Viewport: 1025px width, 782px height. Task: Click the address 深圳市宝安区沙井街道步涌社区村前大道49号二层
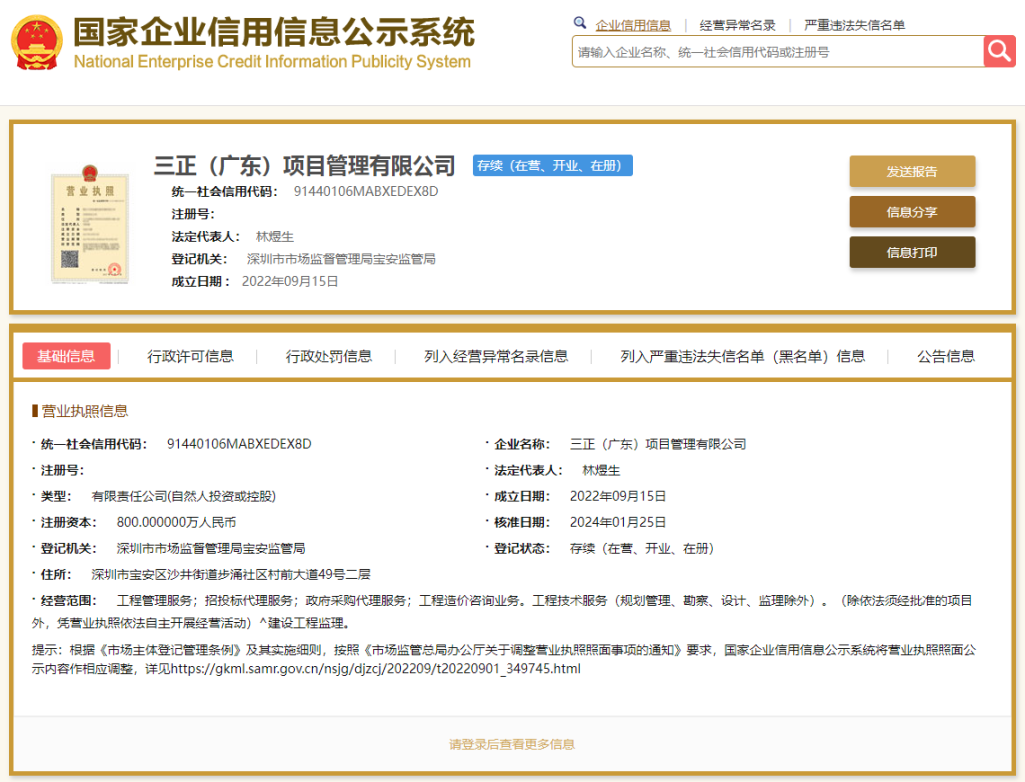tap(231, 575)
